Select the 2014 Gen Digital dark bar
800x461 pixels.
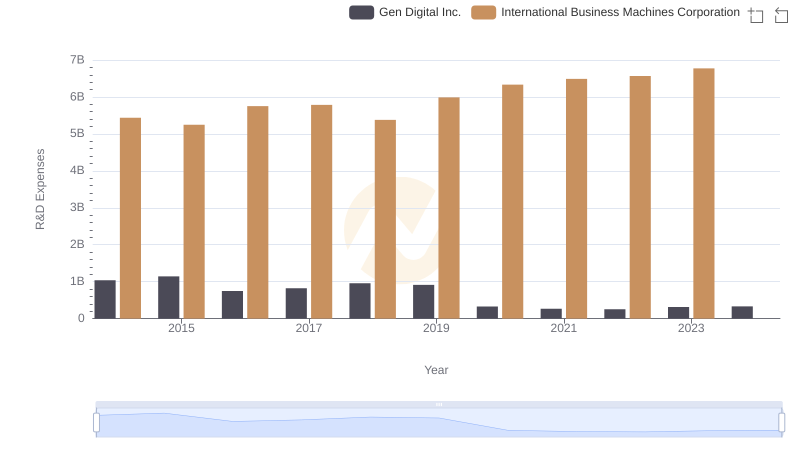[105, 299]
